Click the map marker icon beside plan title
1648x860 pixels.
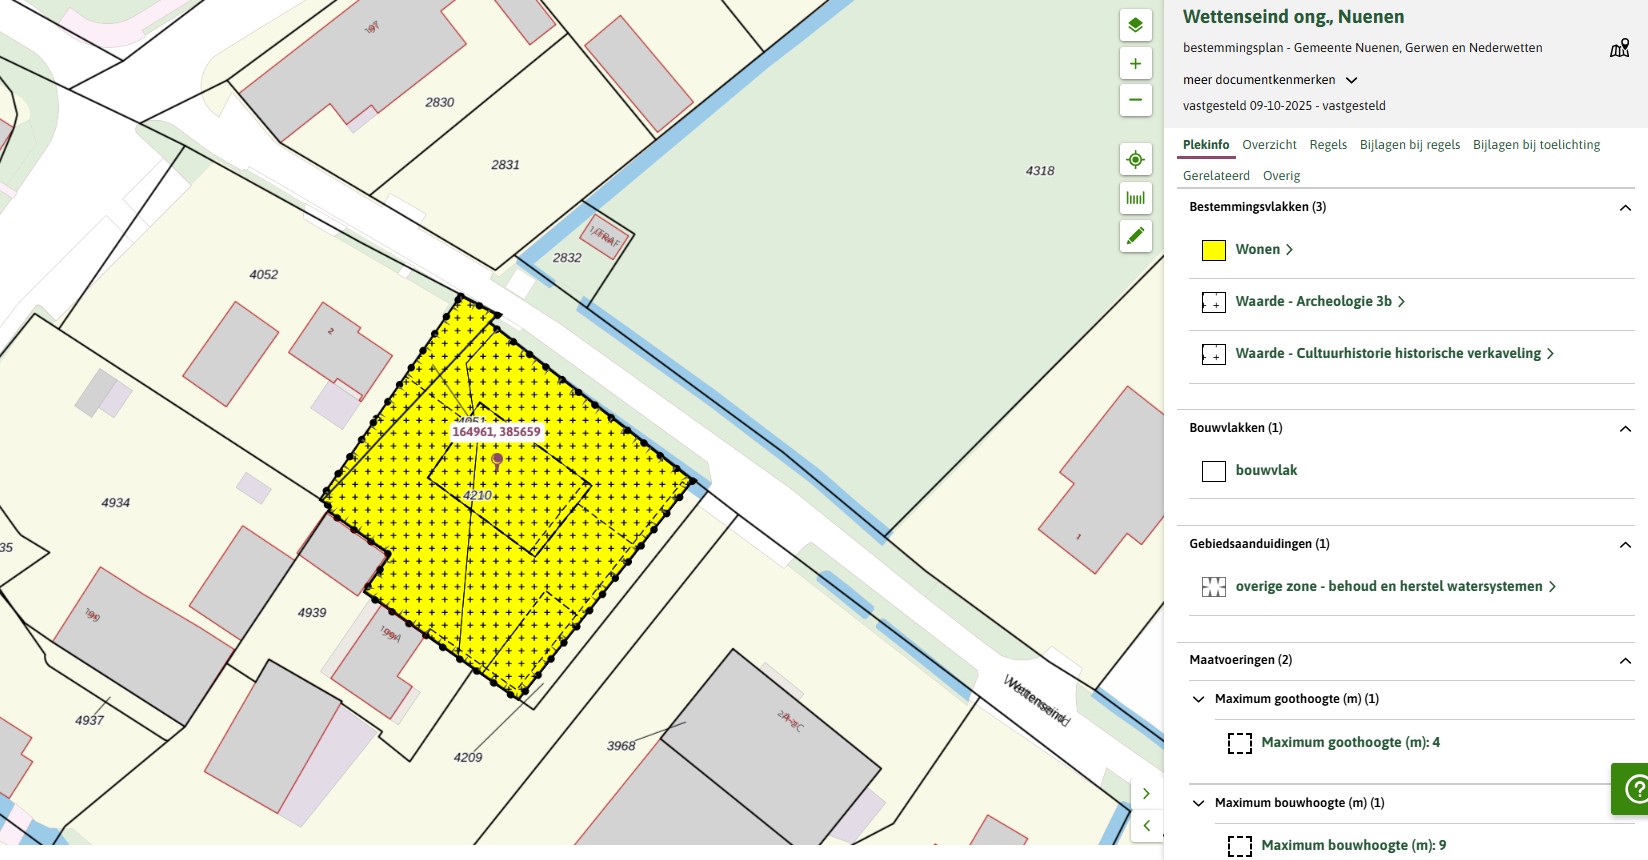pyautogui.click(x=1619, y=48)
